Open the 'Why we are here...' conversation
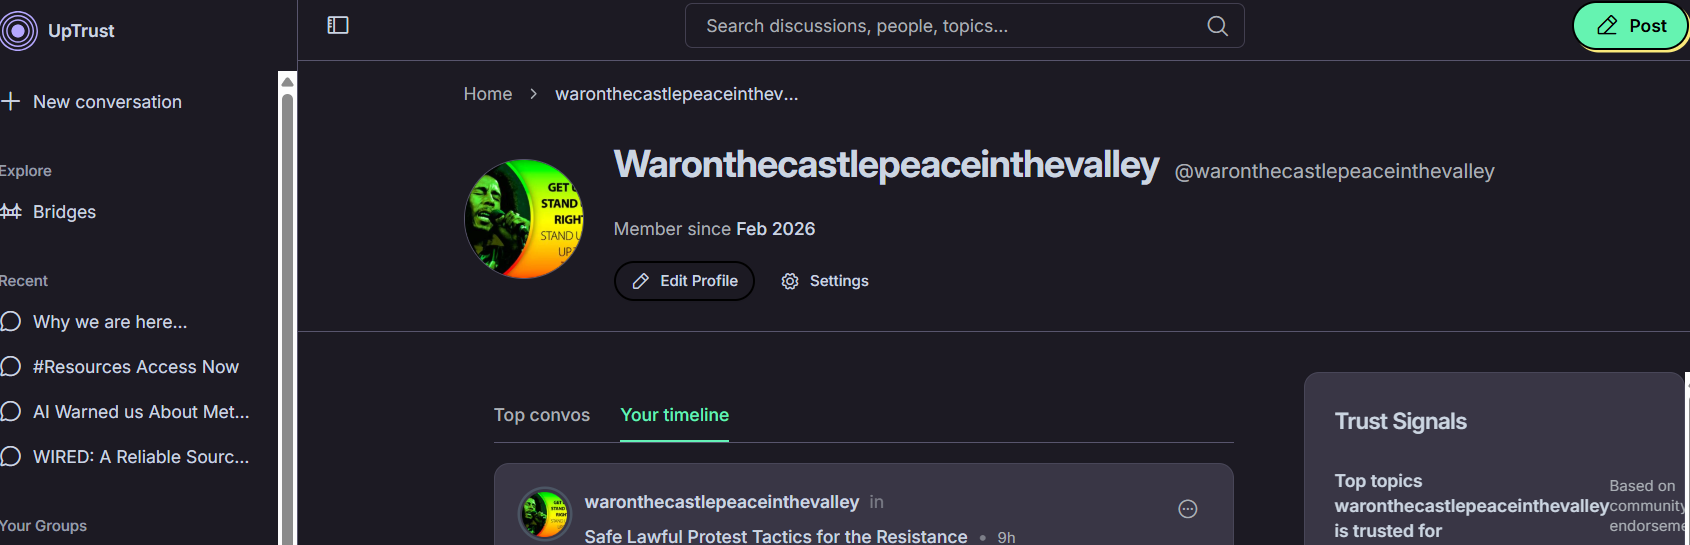Screen dimensions: 1690x545 point(110,322)
